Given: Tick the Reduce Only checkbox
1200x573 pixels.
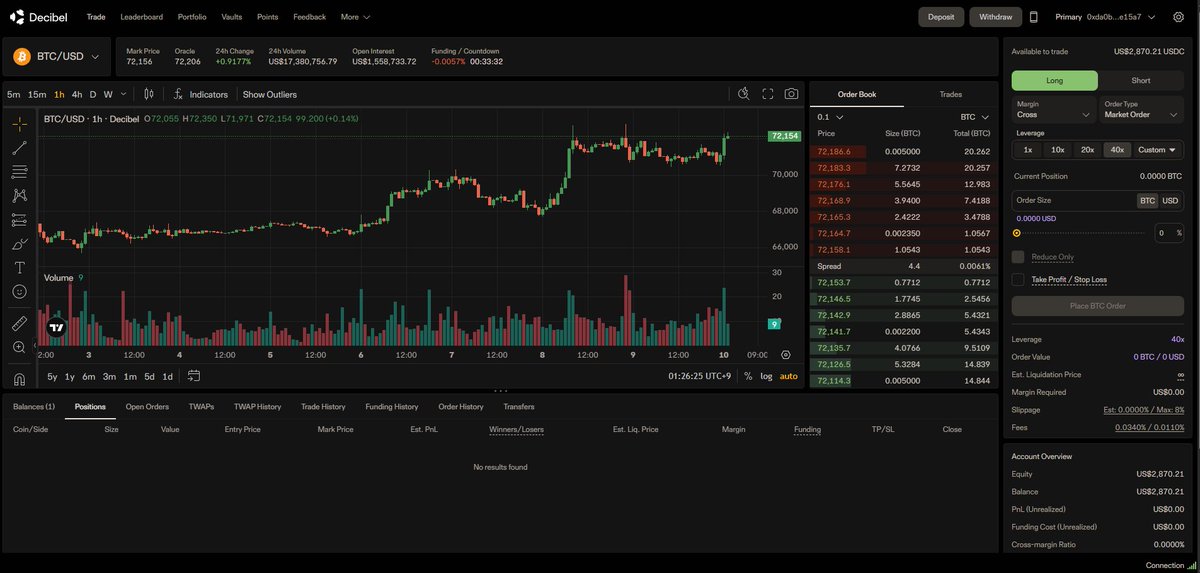Looking at the screenshot, I should (x=1018, y=257).
